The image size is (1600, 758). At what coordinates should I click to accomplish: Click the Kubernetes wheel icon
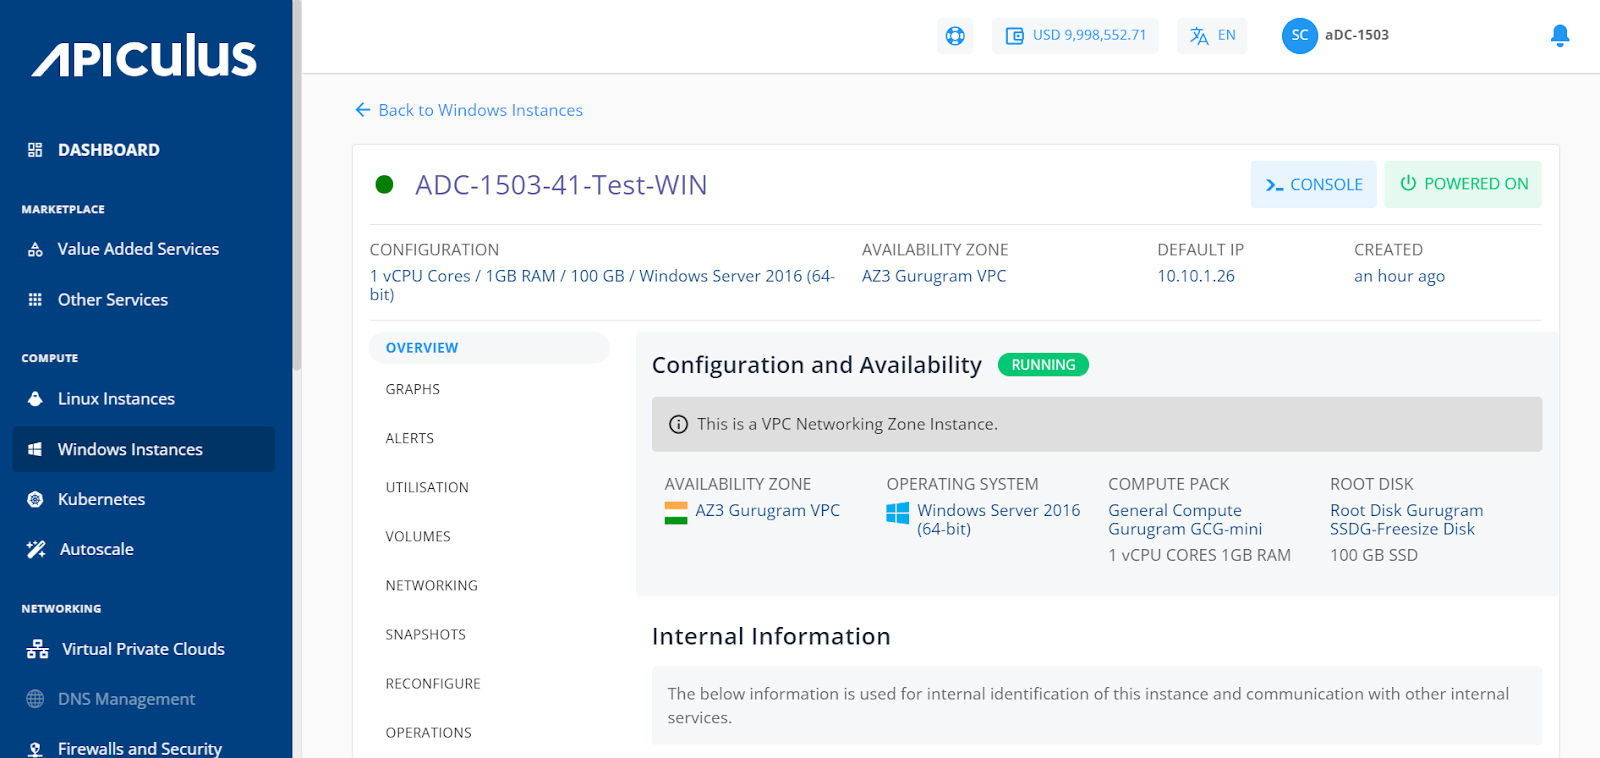[35, 499]
